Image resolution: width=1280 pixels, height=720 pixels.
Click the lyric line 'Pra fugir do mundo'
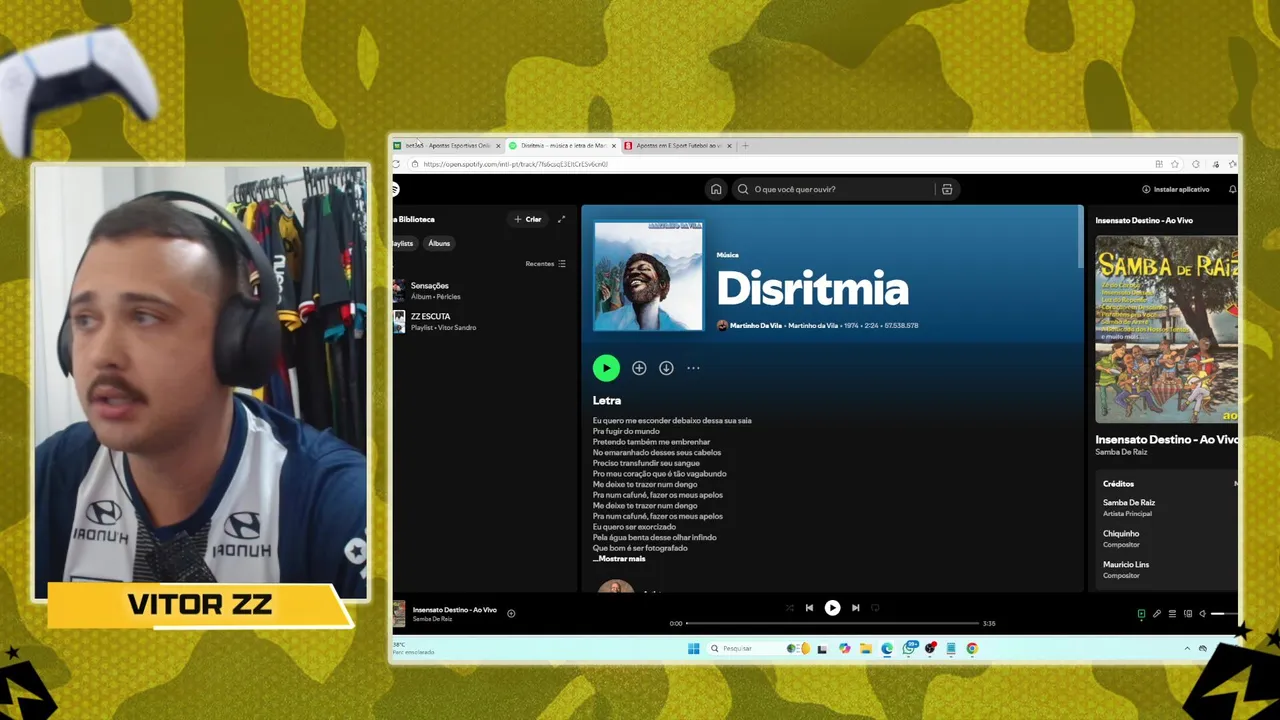click(626, 431)
